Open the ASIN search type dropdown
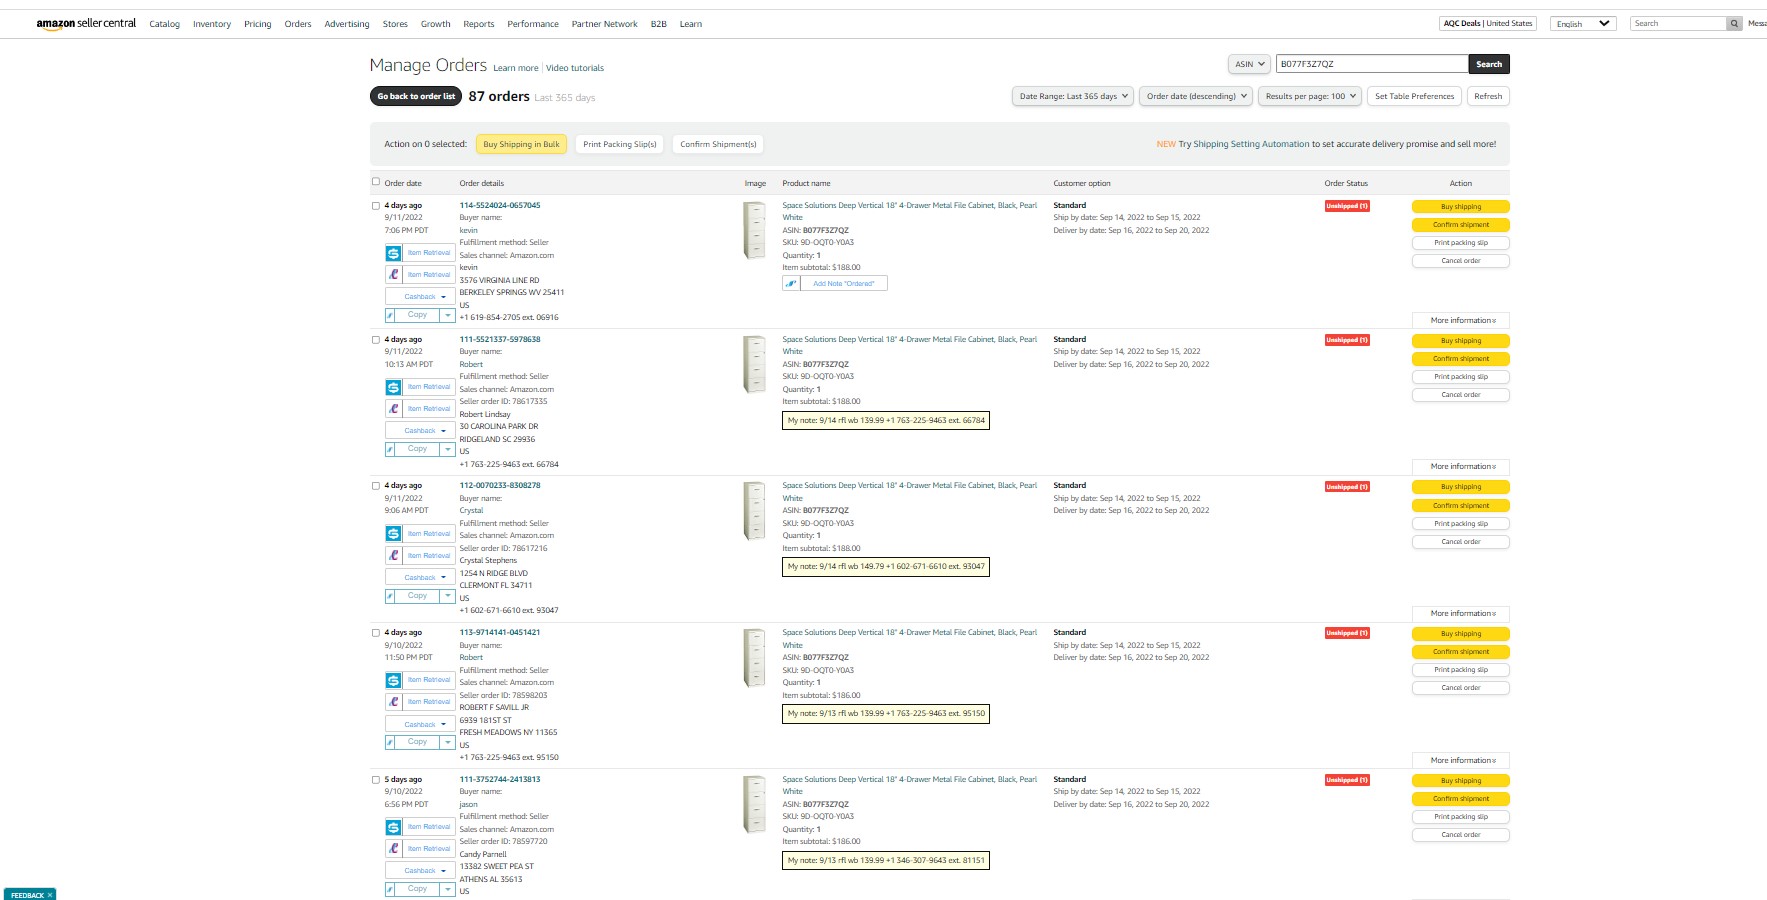The height and width of the screenshot is (900, 1767). coord(1249,64)
